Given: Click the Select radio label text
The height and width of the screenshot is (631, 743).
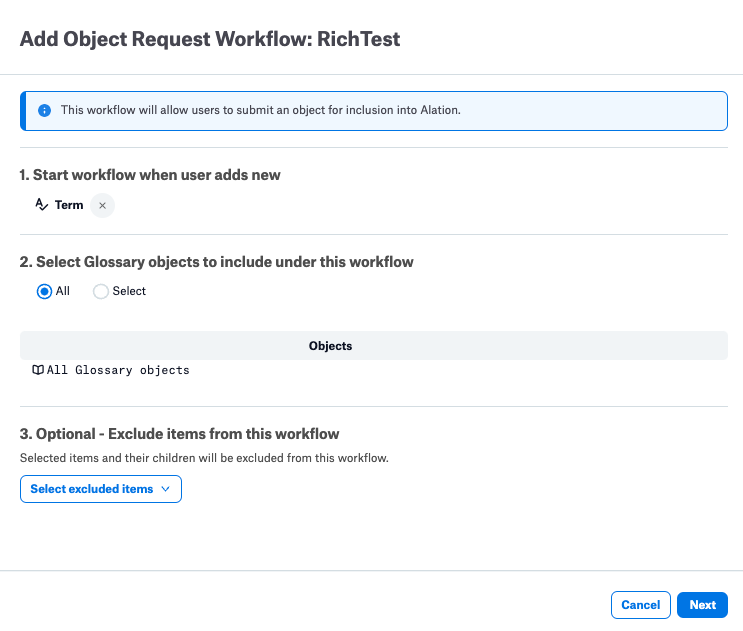Looking at the screenshot, I should 129,291.
